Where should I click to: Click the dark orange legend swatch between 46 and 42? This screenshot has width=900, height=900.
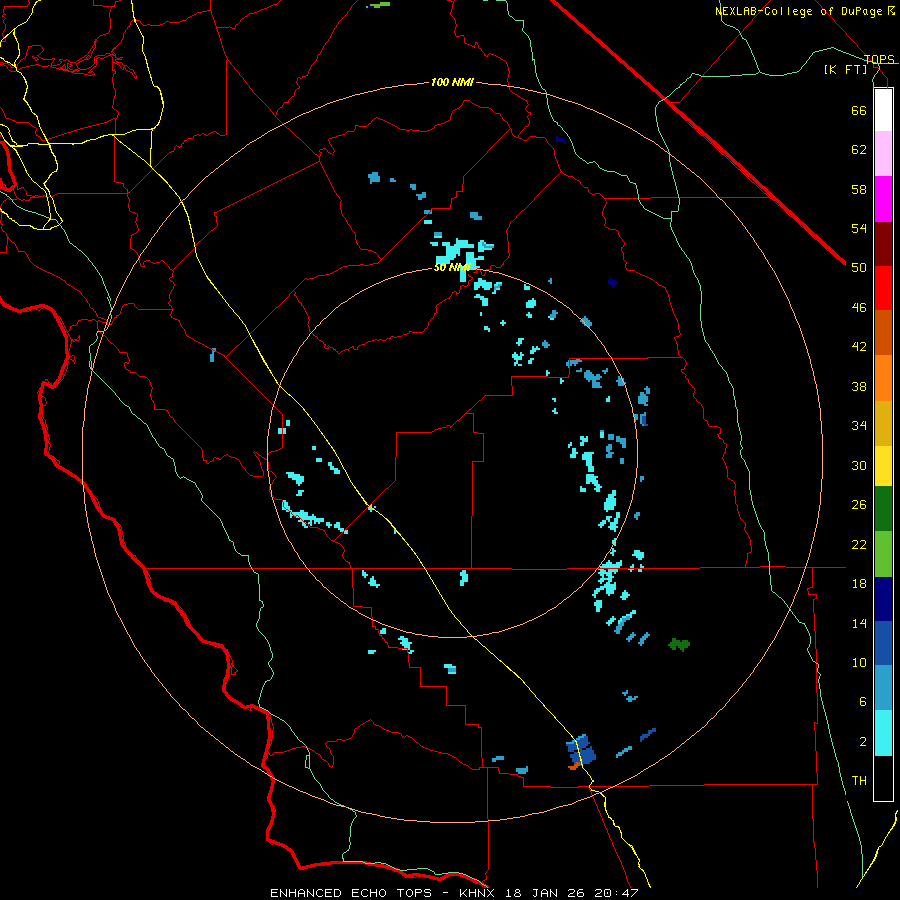point(883,333)
